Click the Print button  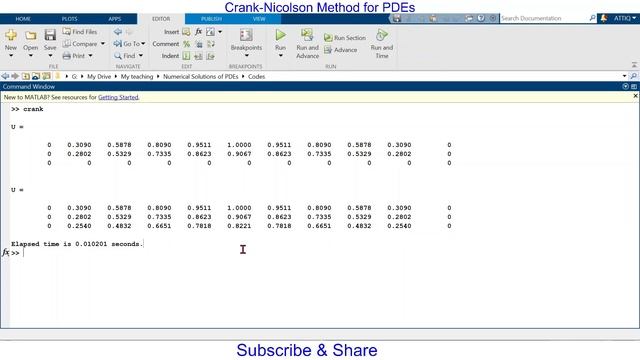pos(74,56)
